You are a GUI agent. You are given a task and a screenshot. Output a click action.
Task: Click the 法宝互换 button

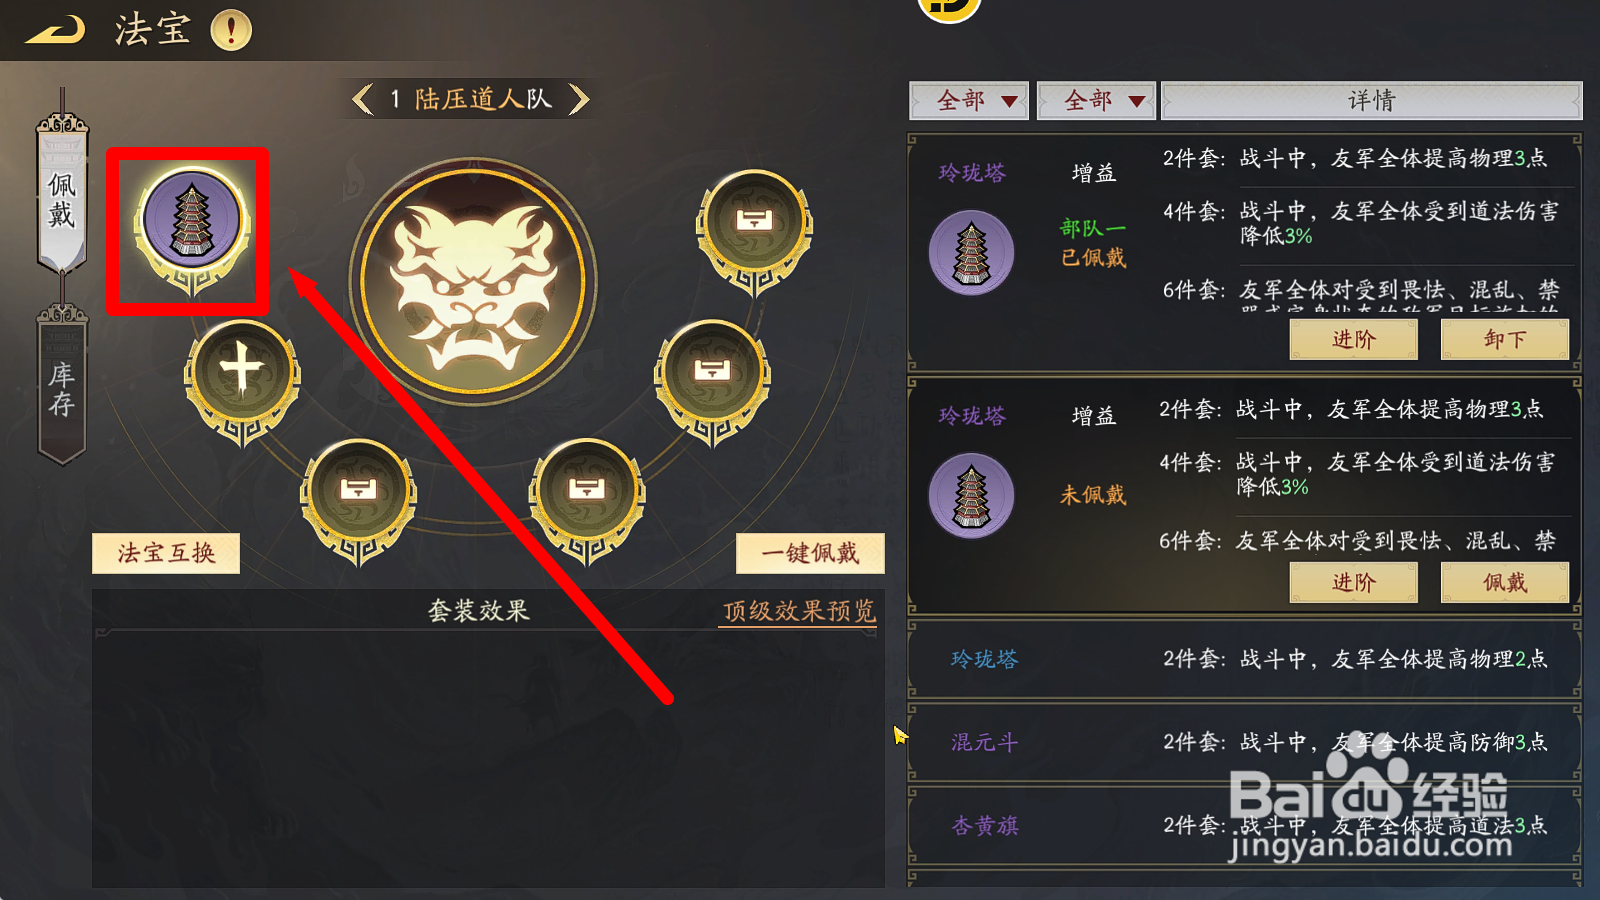pos(166,553)
